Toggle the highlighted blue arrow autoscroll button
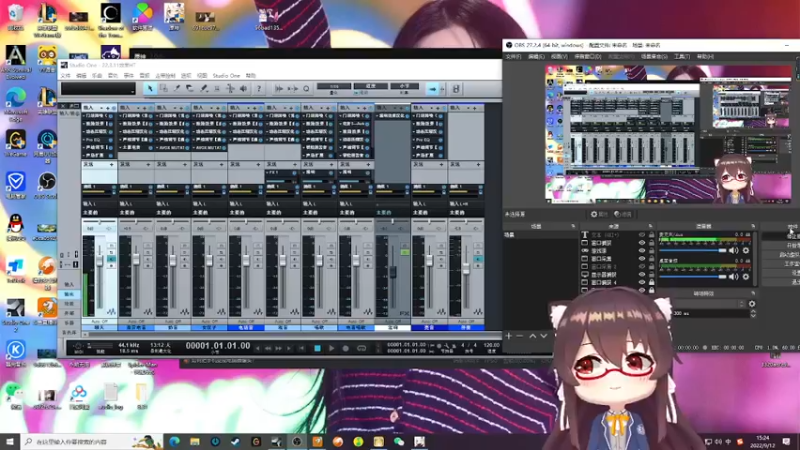 (x=433, y=89)
